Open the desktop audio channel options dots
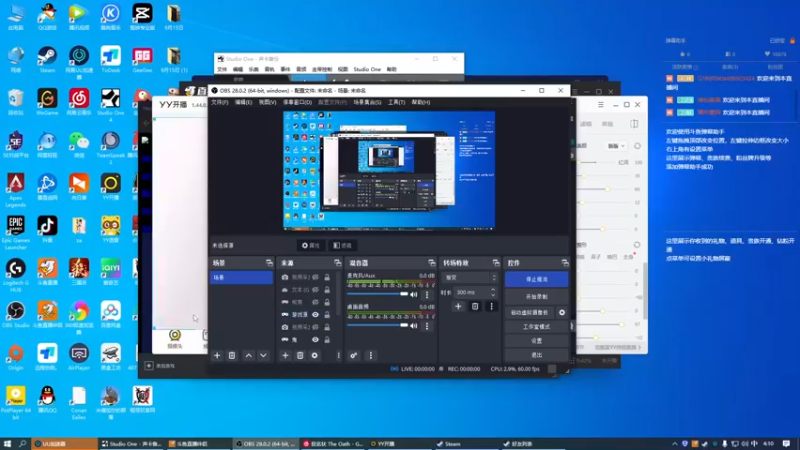The width and height of the screenshot is (800, 450). (427, 326)
